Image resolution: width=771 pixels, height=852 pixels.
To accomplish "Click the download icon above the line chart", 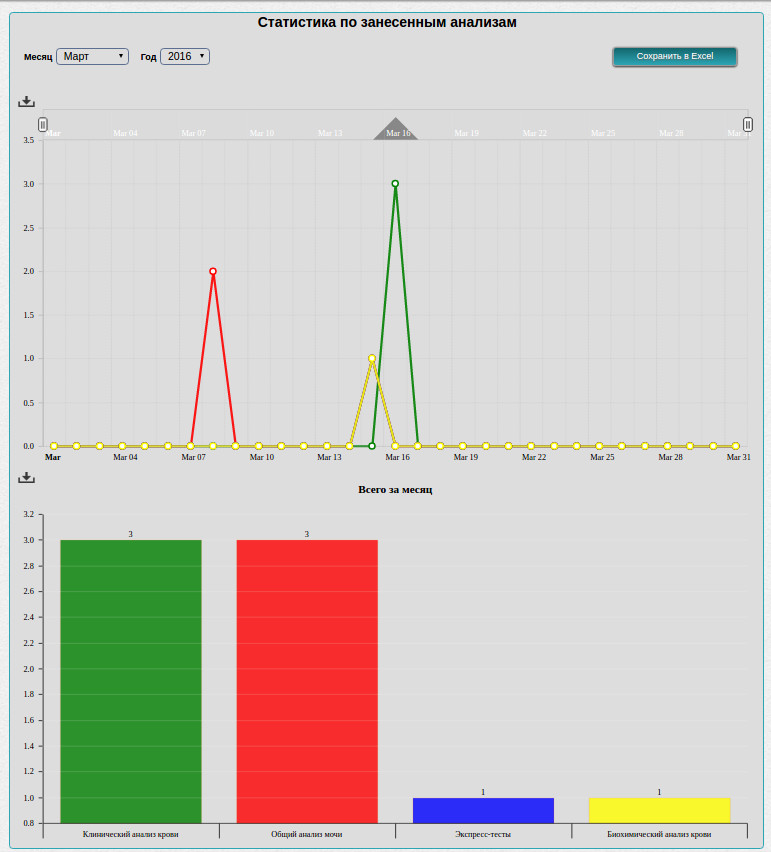I will click(x=27, y=102).
